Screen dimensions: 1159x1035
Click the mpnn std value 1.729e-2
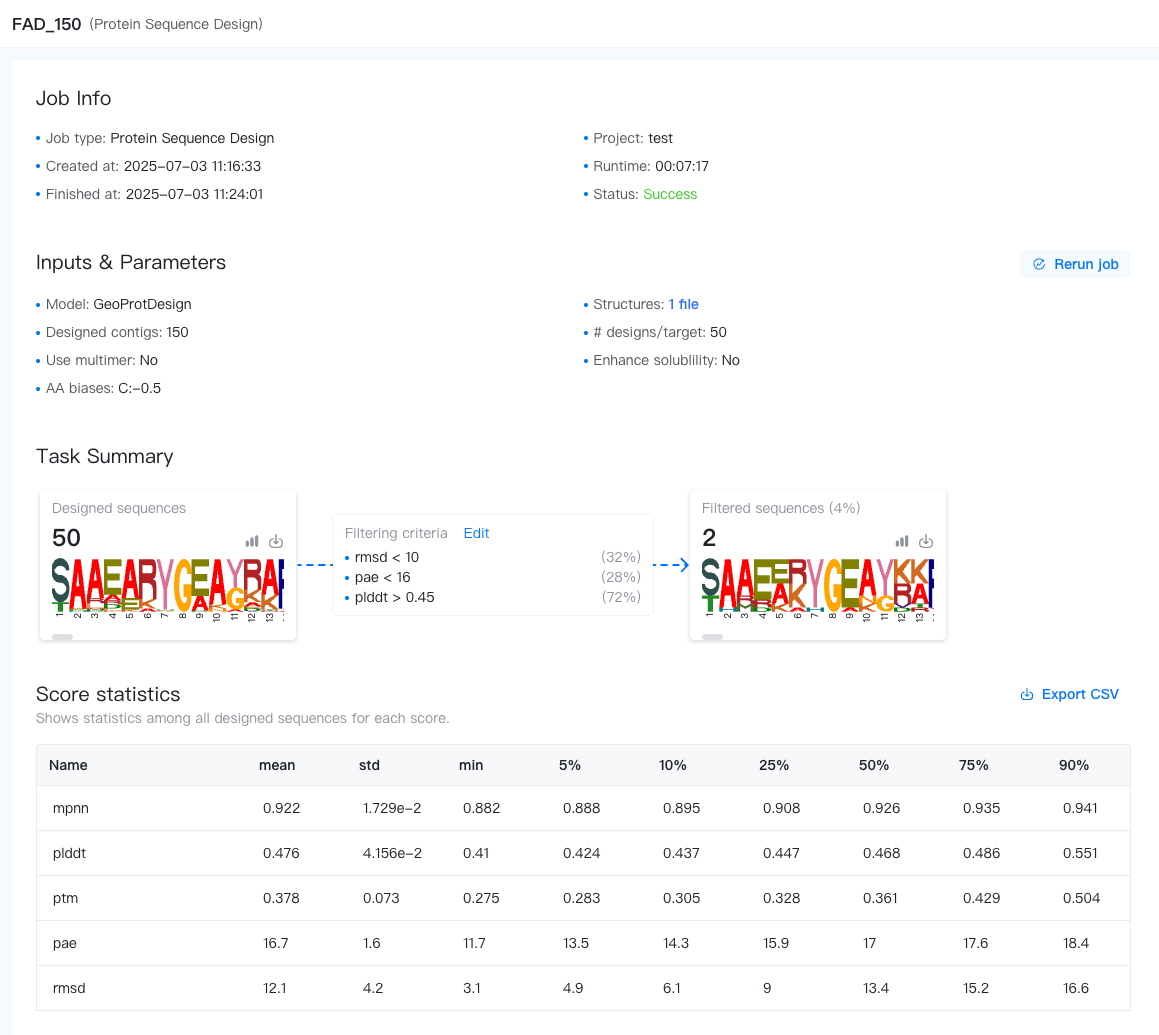pos(392,808)
